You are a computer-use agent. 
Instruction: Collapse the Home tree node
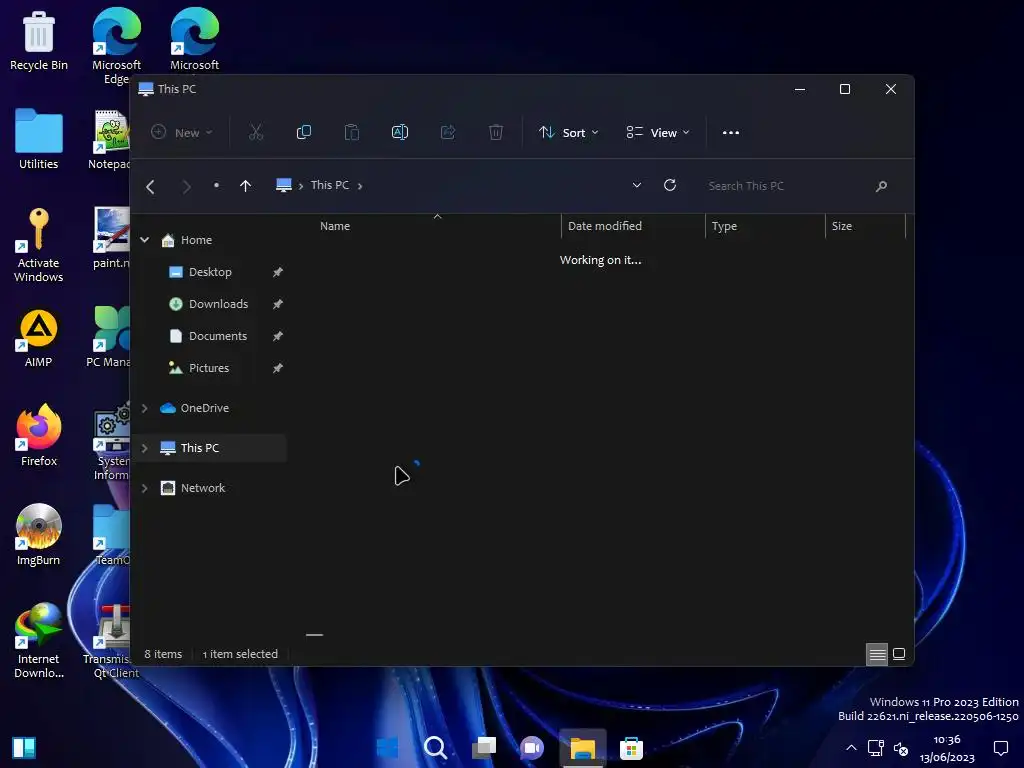[145, 240]
